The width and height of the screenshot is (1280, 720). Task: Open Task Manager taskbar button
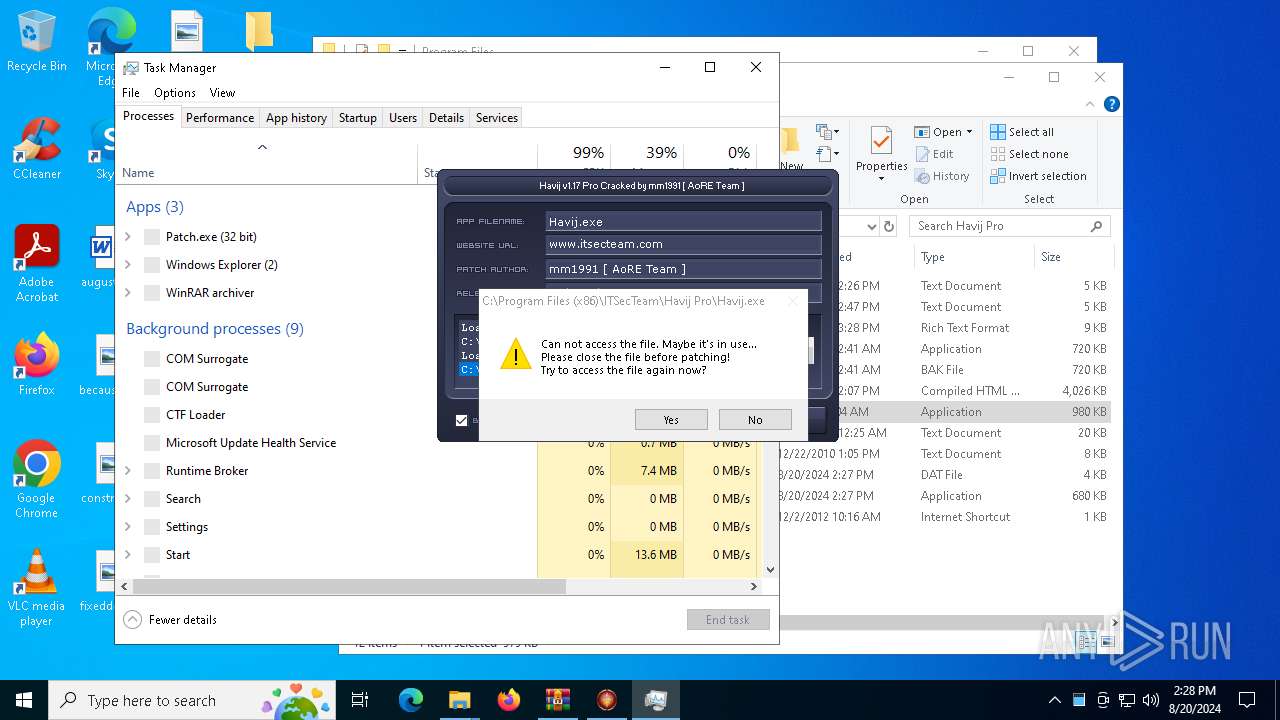655,700
